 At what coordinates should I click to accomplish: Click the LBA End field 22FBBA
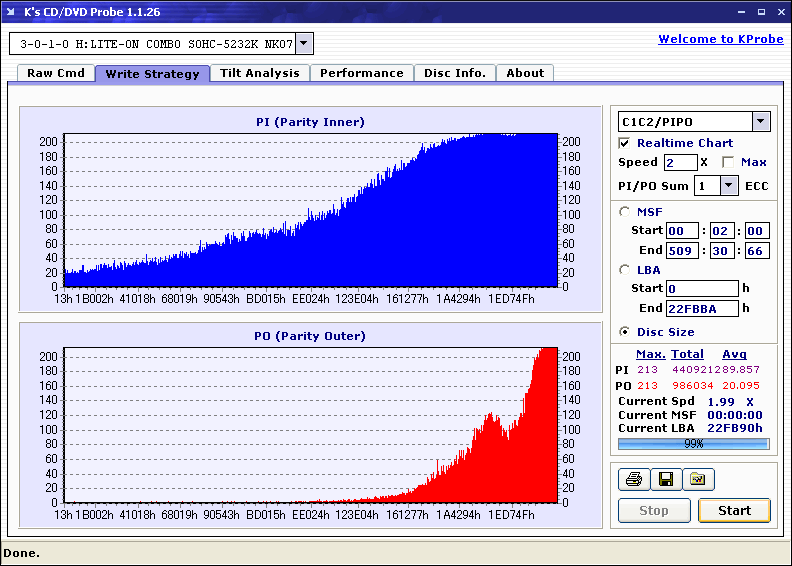(x=702, y=308)
